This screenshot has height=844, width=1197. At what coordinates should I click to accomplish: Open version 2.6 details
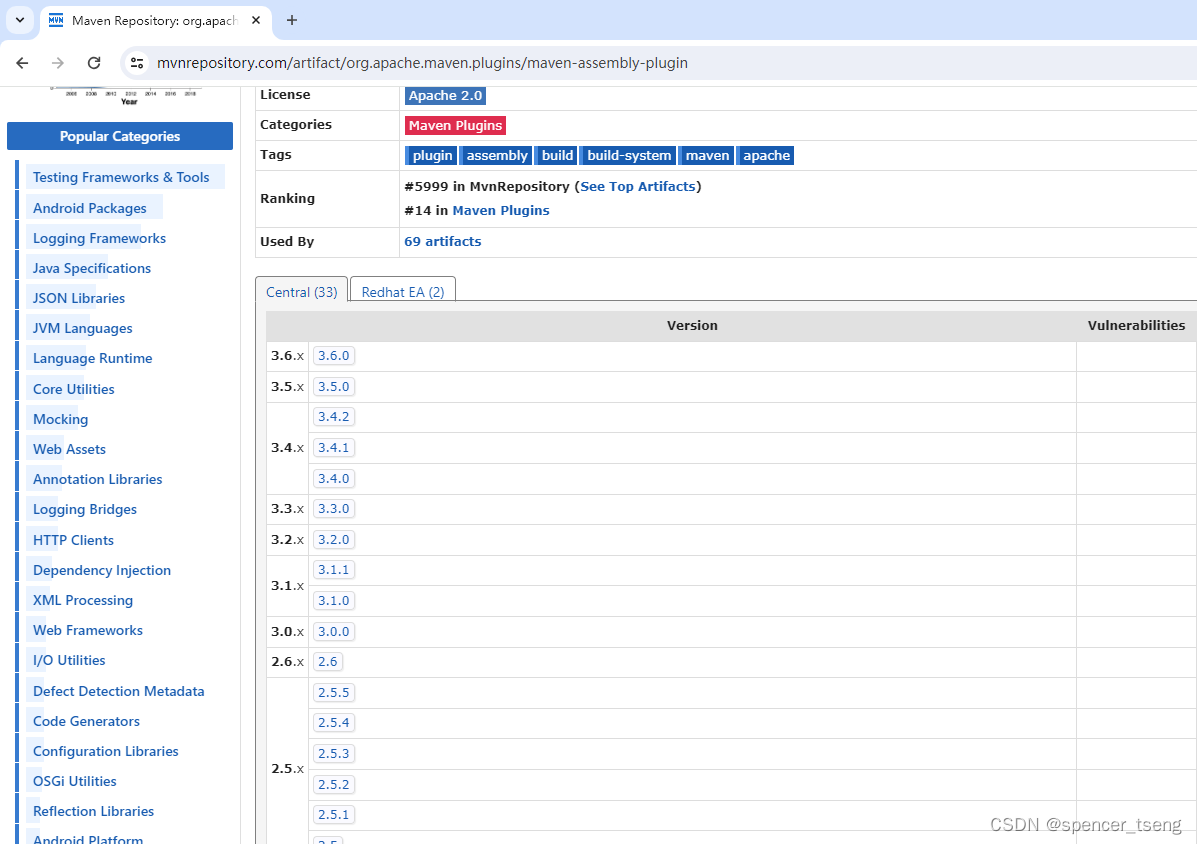point(327,661)
